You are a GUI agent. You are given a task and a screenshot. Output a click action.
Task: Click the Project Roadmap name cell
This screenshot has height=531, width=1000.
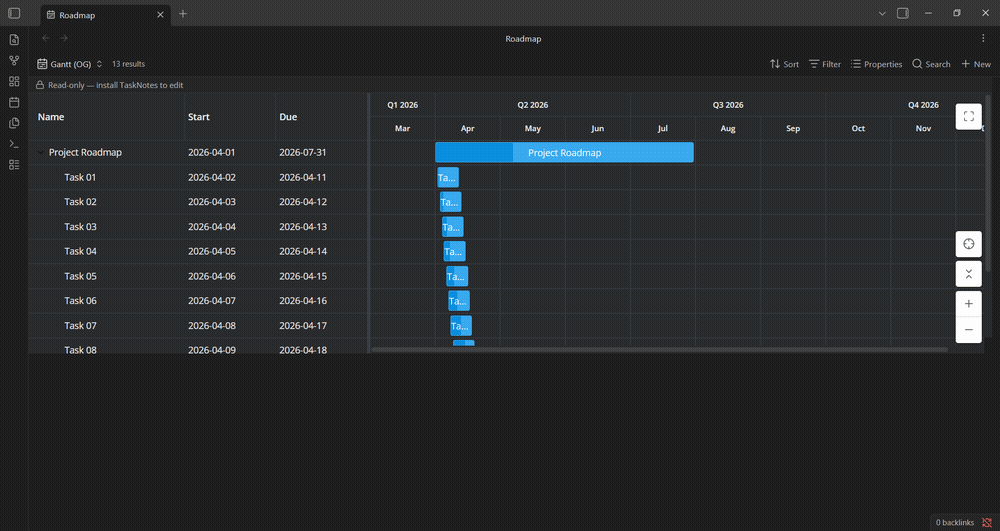coord(85,152)
